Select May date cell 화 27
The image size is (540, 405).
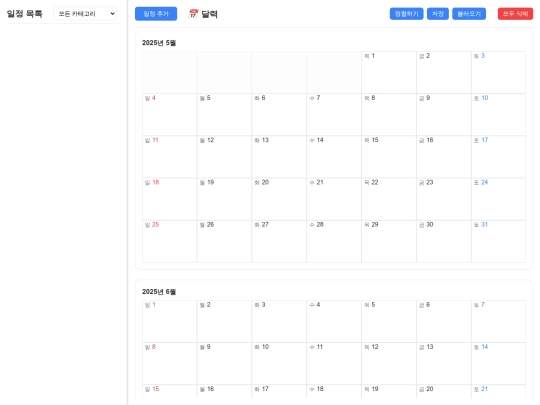[279, 241]
